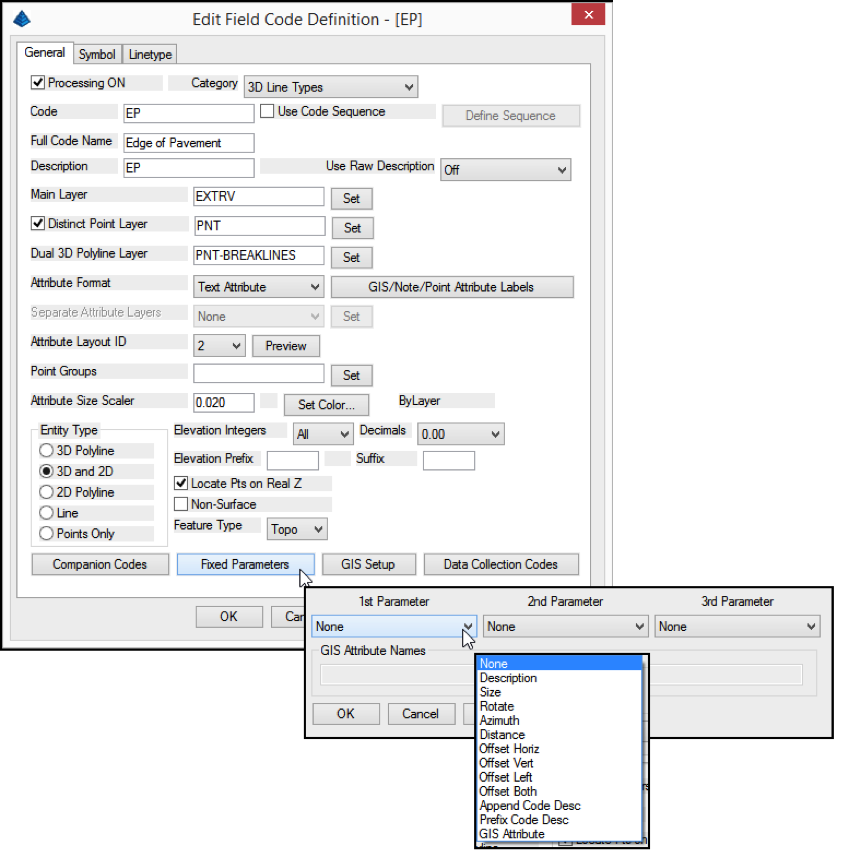Choose Distance in the parameter list
This screenshot has height=863, width=866.
(559, 734)
